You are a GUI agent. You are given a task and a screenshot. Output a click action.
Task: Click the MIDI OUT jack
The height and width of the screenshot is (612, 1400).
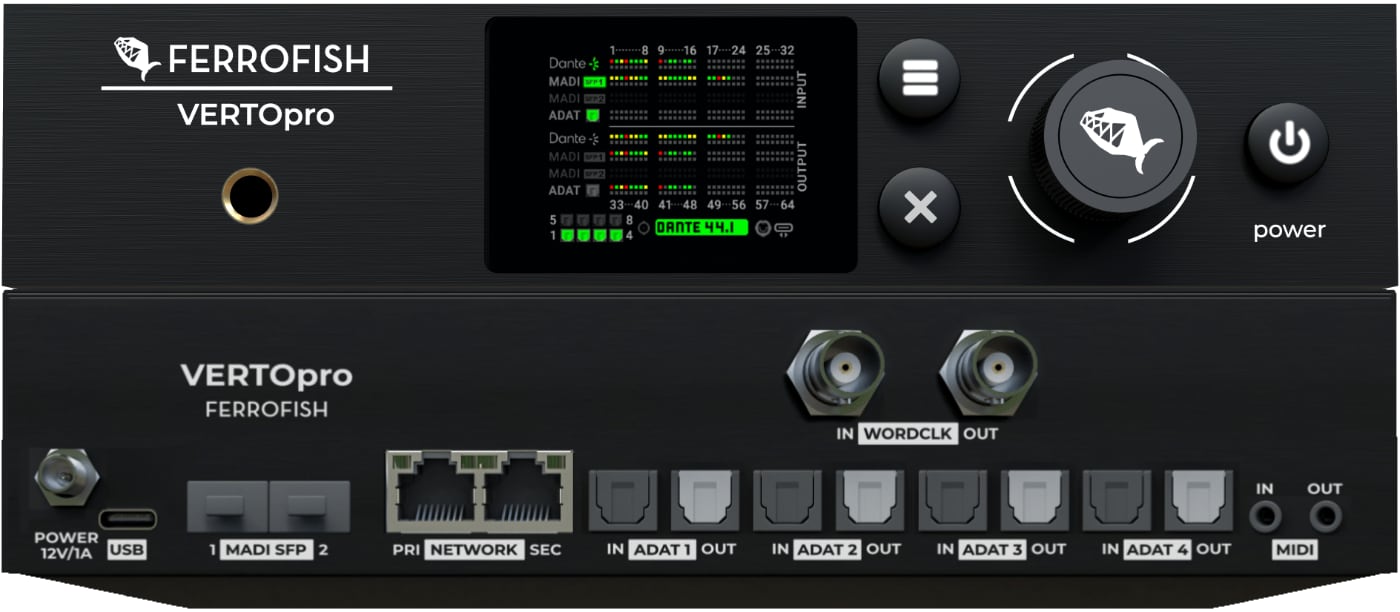pyautogui.click(x=1326, y=517)
